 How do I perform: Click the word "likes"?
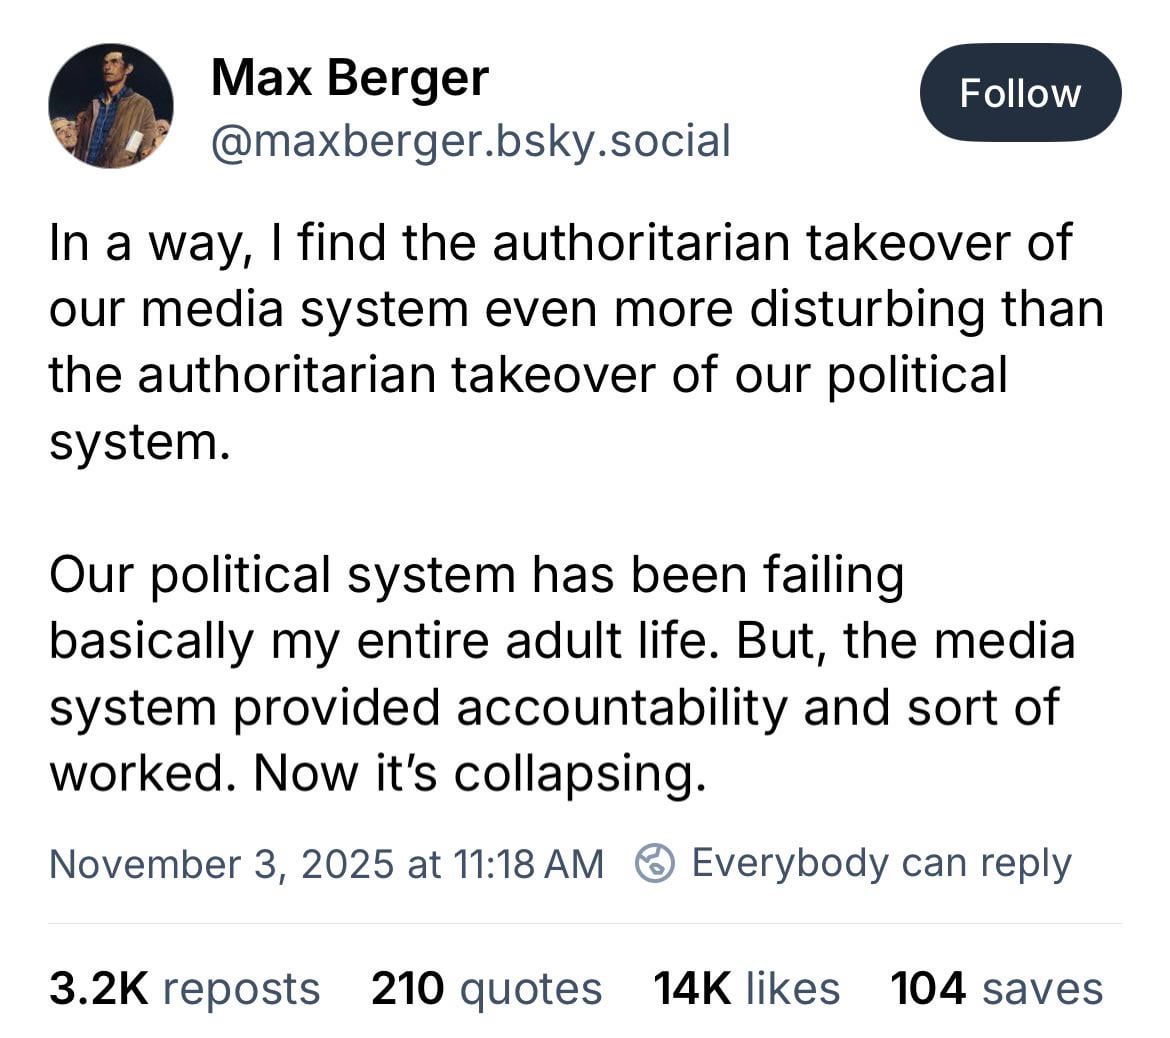point(793,989)
